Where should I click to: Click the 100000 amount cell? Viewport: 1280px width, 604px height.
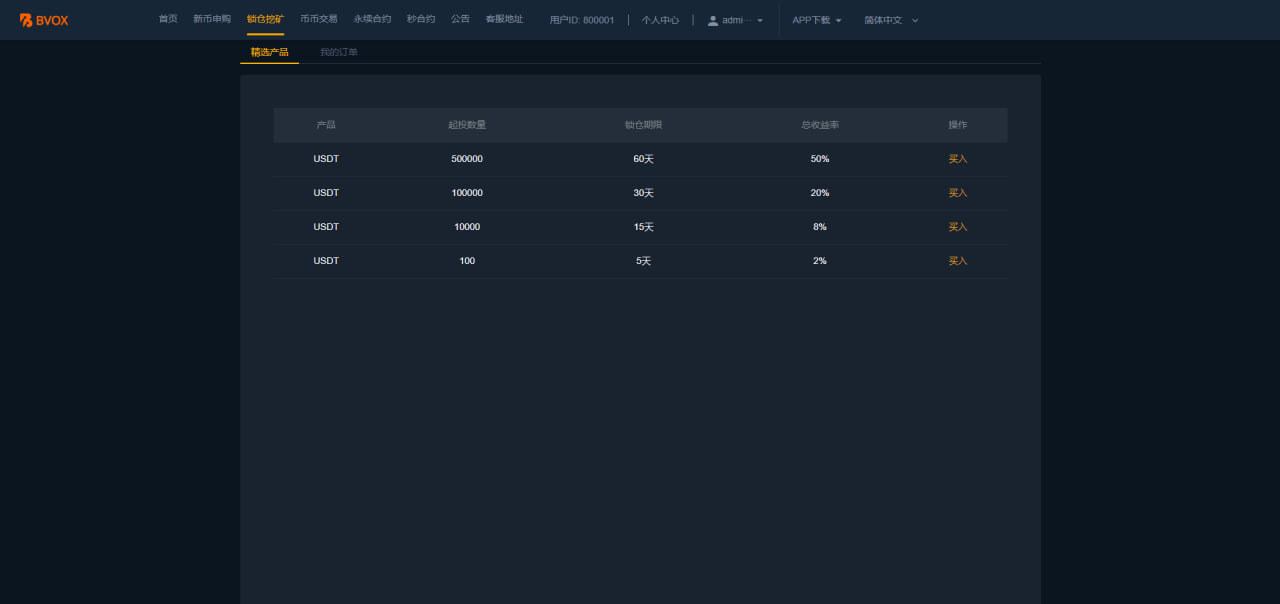pos(467,193)
